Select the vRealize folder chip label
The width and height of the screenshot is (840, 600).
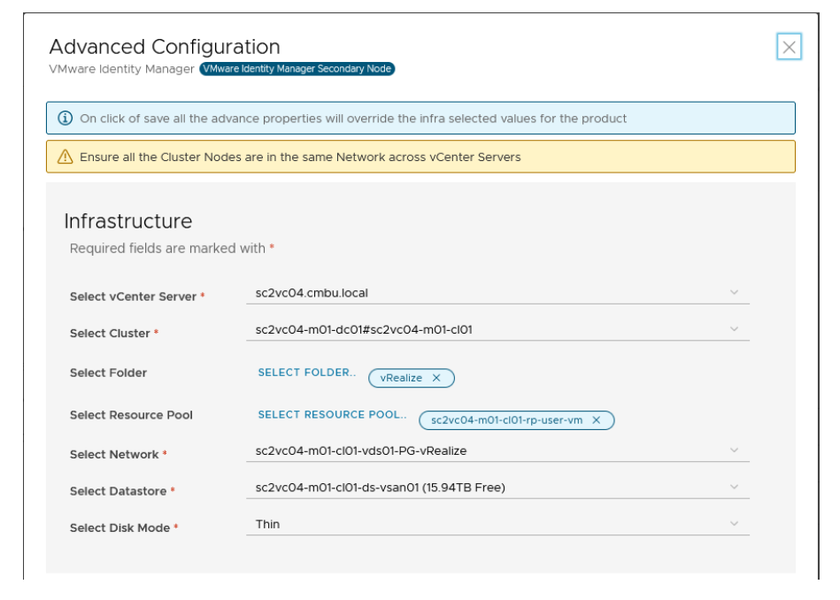click(x=401, y=378)
